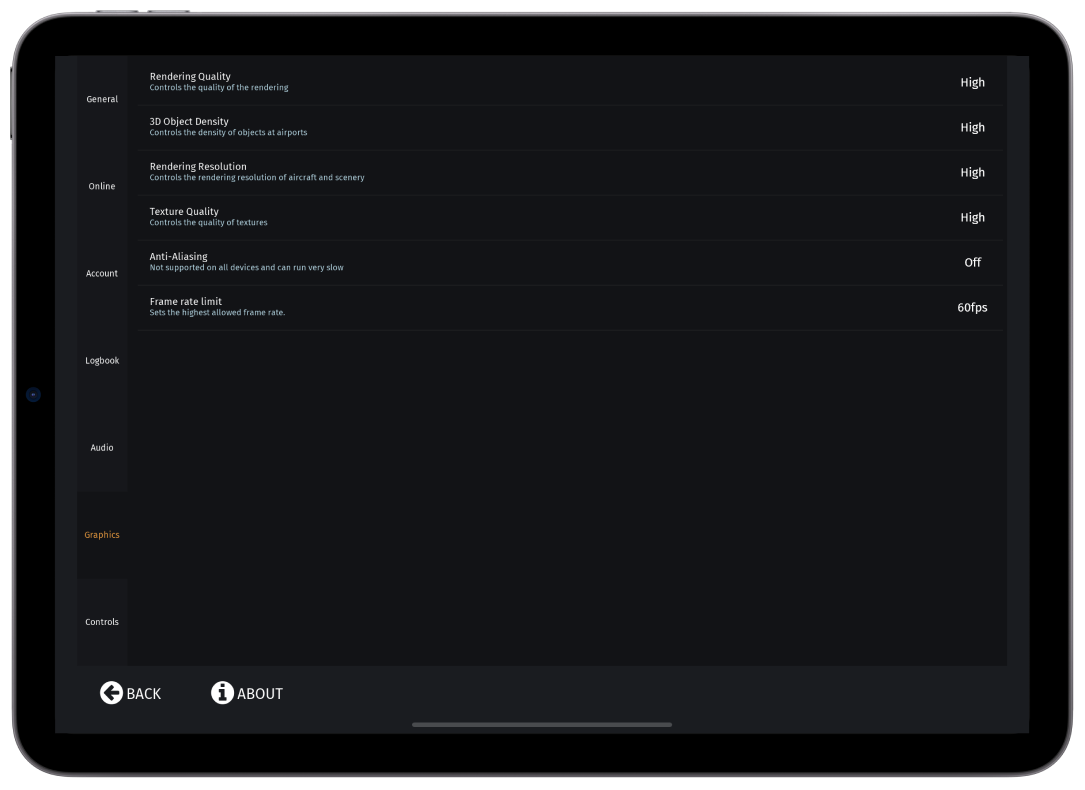Go to the Audio settings tab

(x=102, y=447)
